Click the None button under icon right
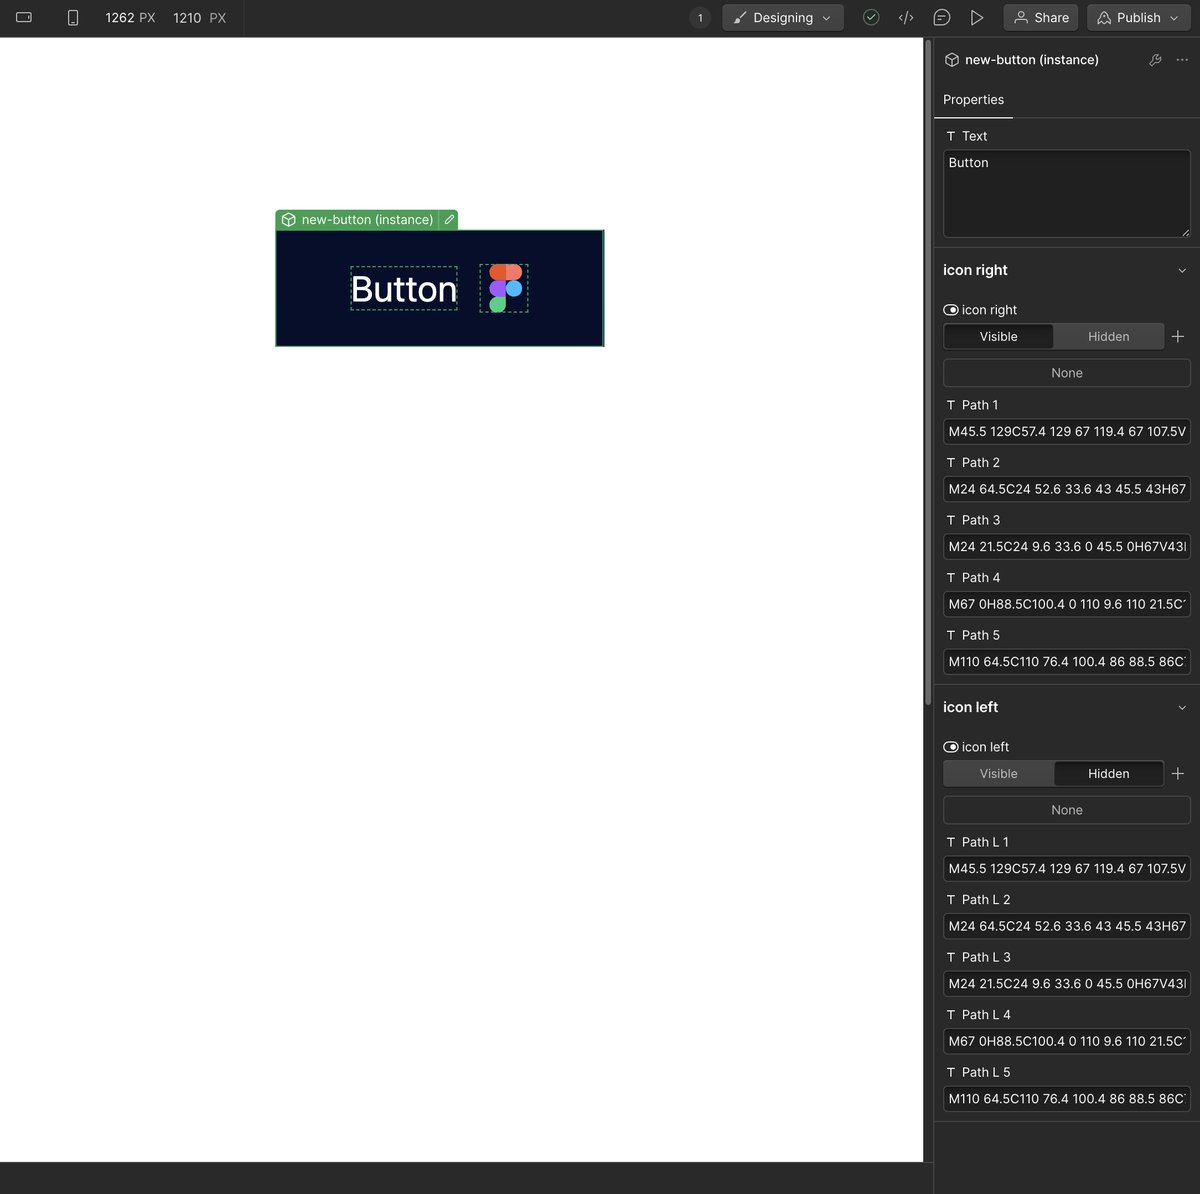Screen dimensions: 1200x1194 pyautogui.click(x=1067, y=373)
